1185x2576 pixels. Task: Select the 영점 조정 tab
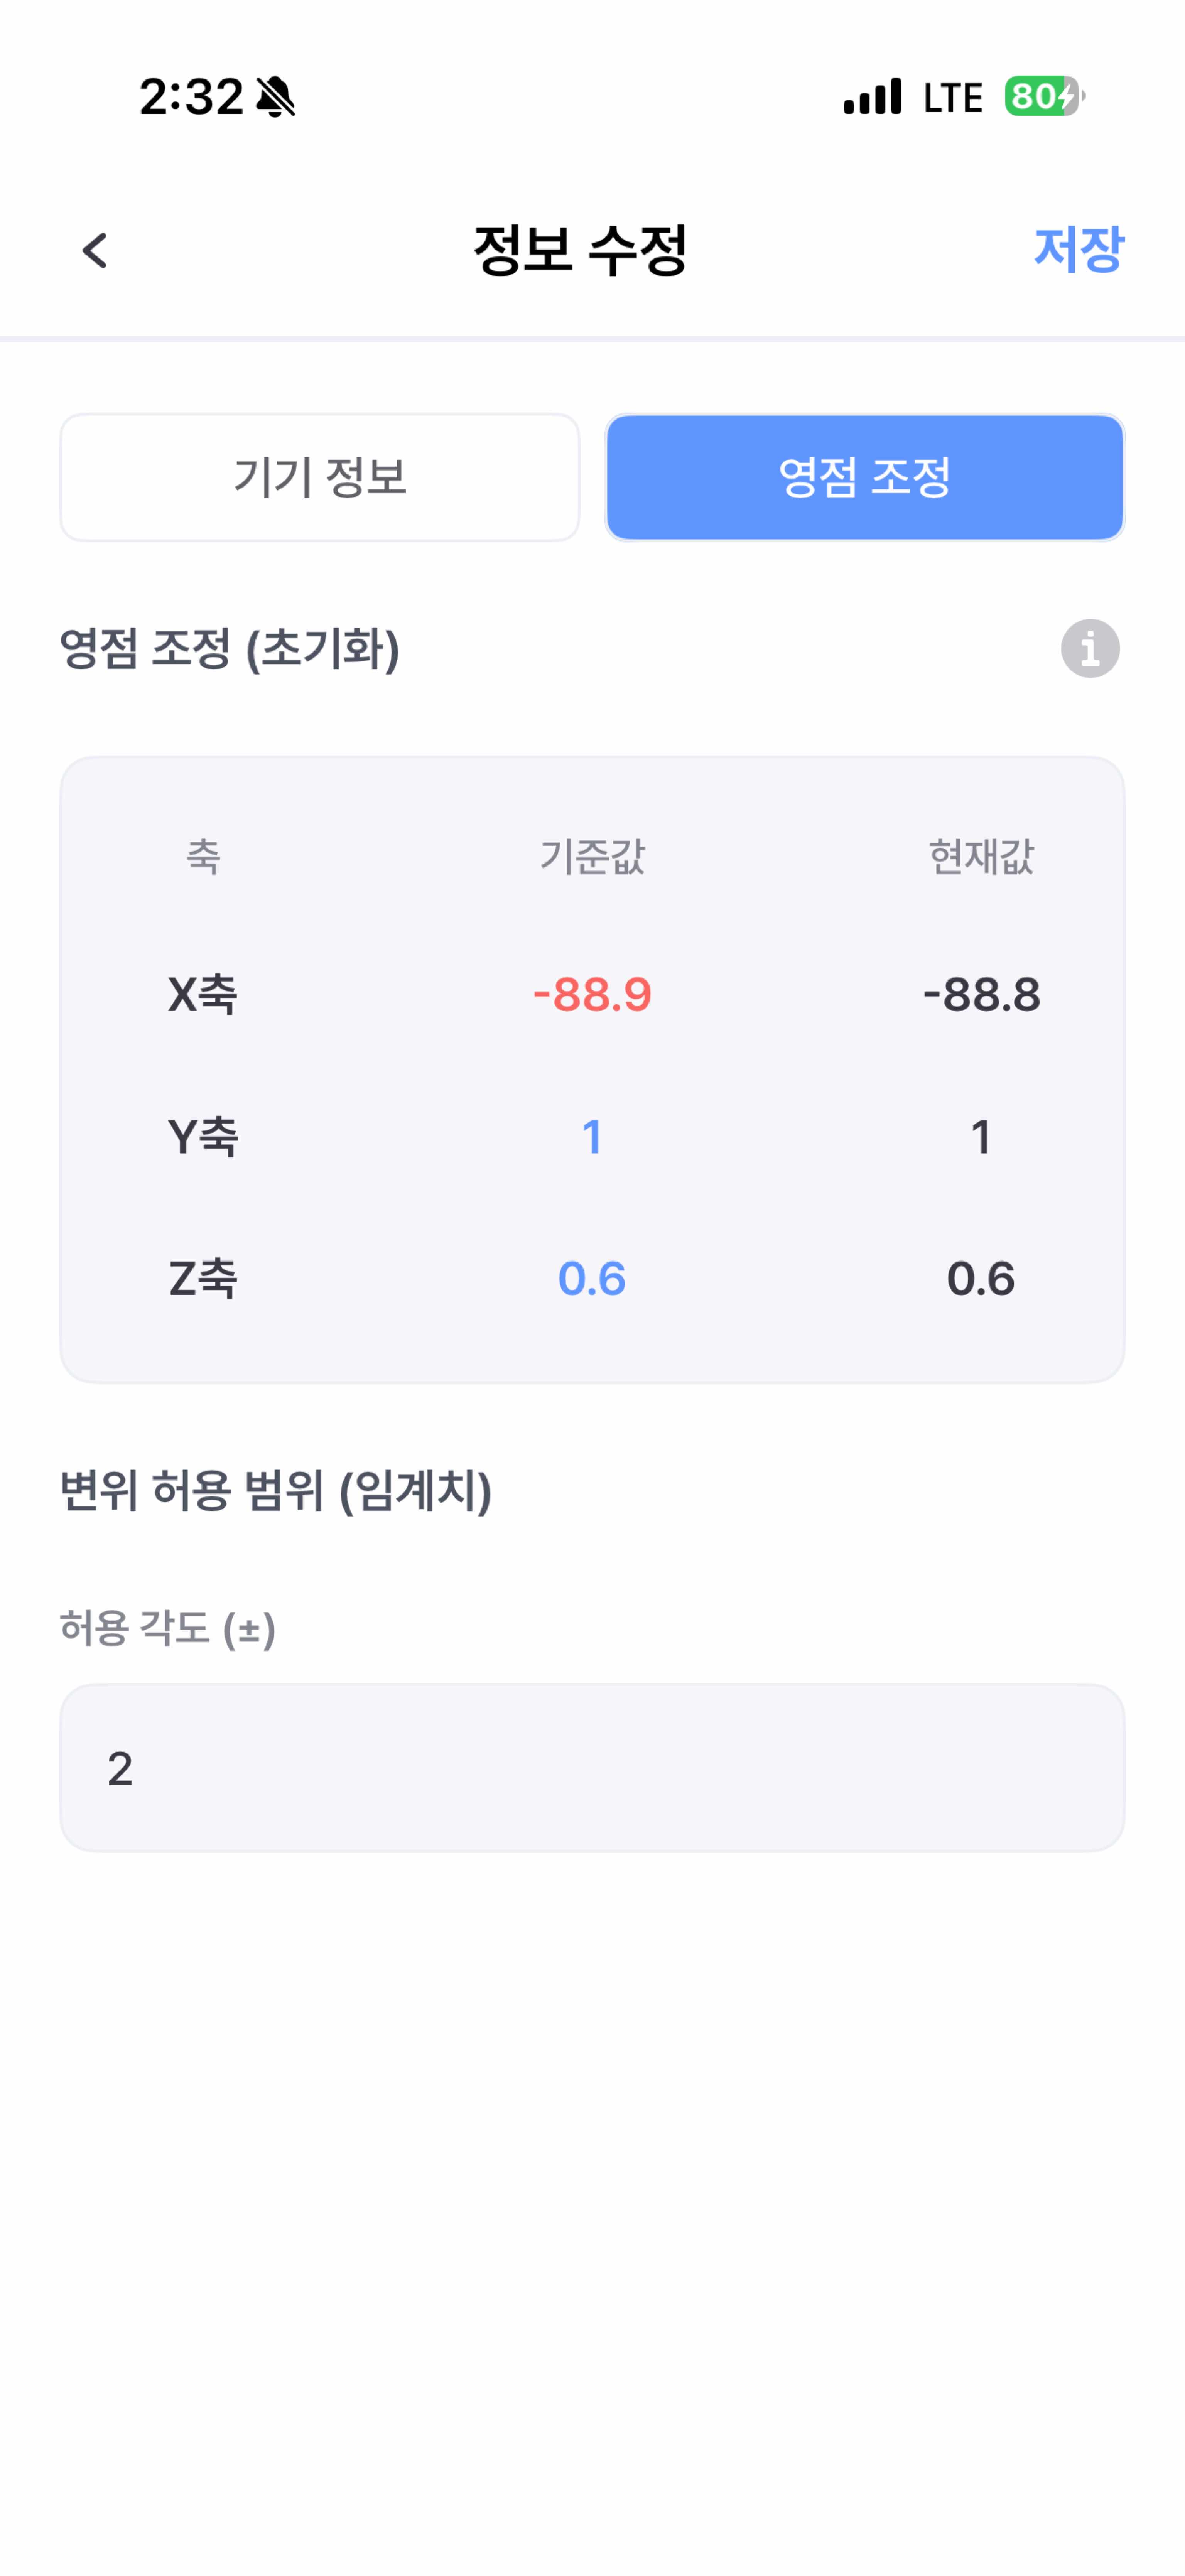coord(865,477)
